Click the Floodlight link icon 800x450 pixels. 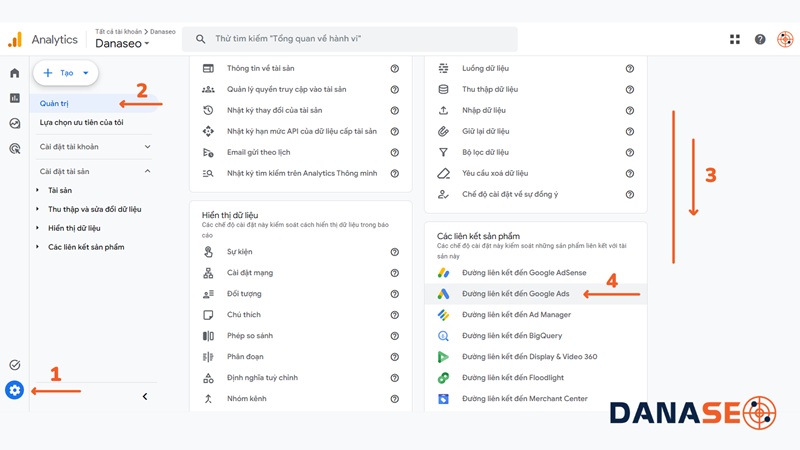pos(443,378)
